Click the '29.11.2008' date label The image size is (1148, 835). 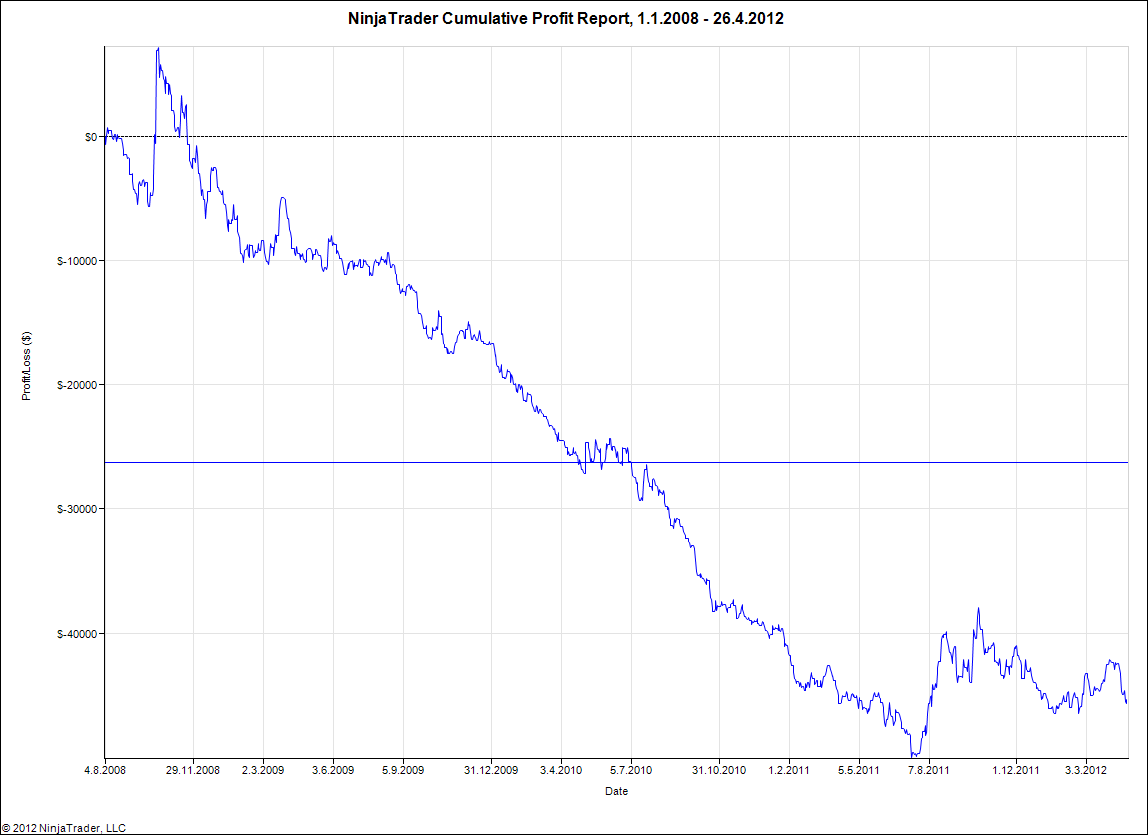pyautogui.click(x=193, y=770)
